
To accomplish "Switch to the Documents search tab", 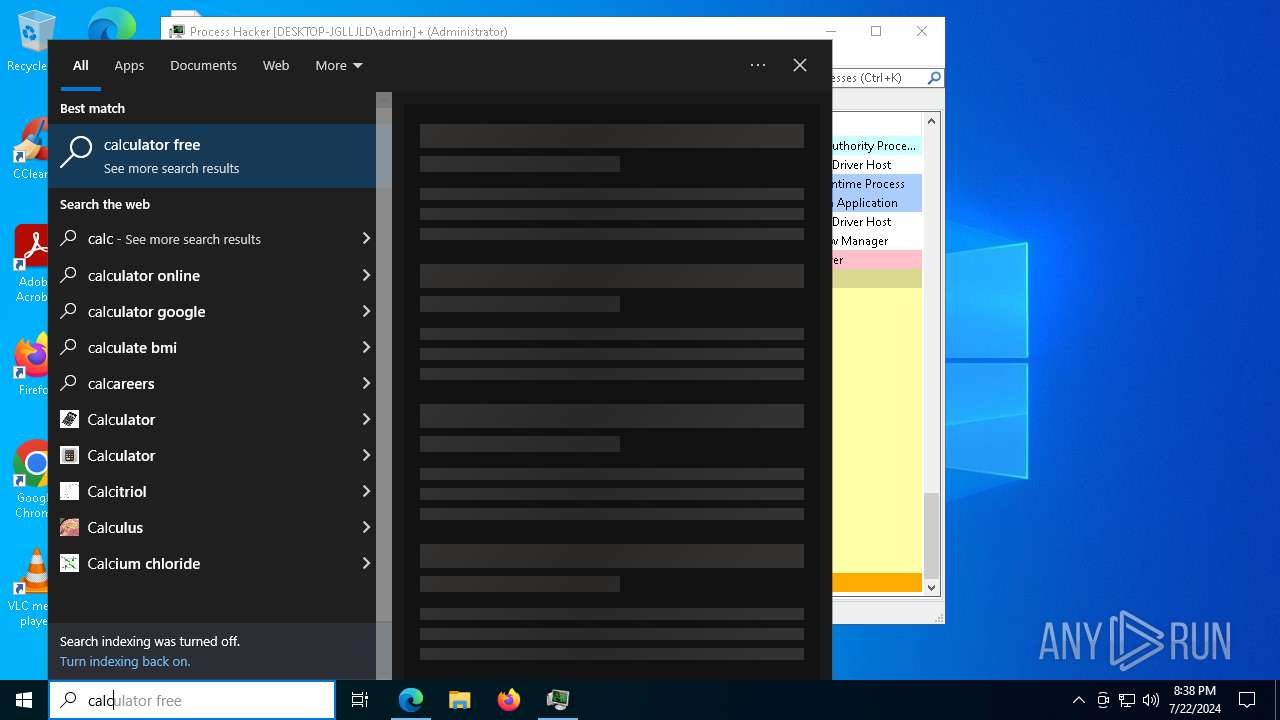I will (x=203, y=65).
